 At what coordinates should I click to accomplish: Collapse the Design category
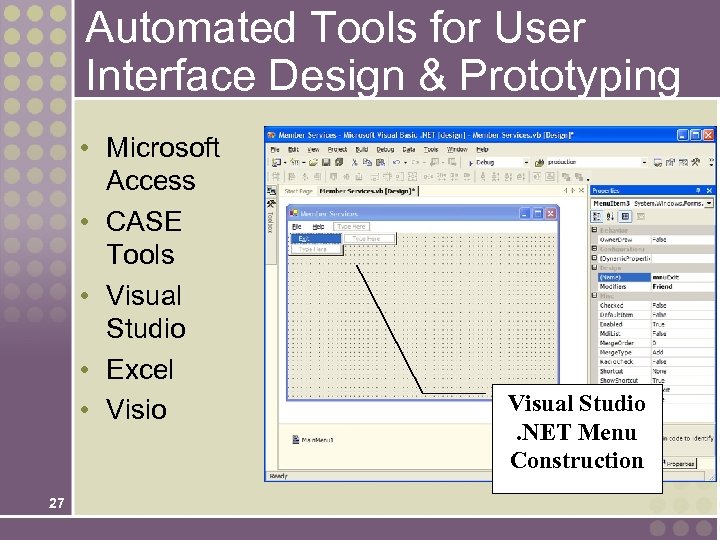point(594,267)
